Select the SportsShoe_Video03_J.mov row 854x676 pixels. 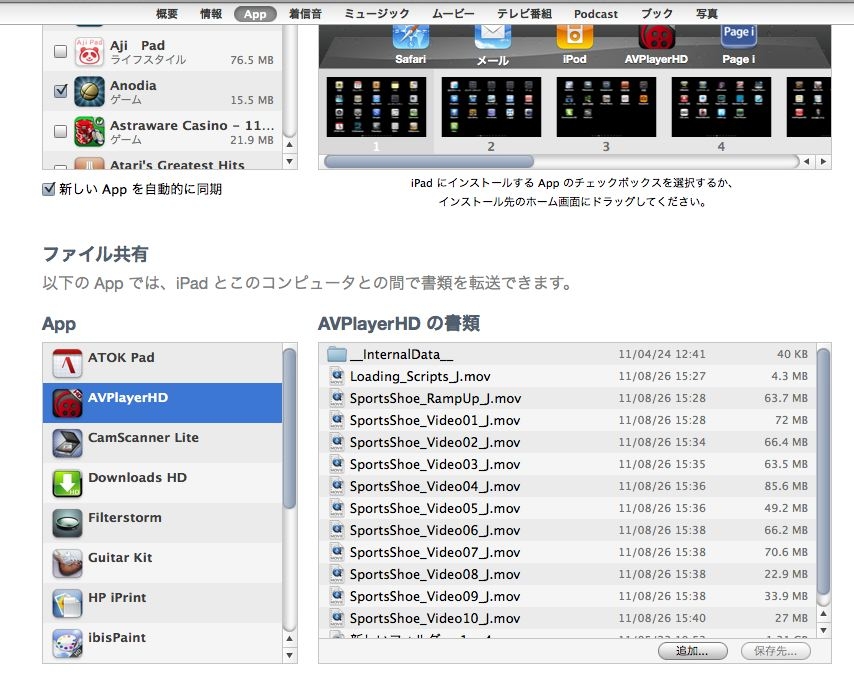tap(568, 464)
